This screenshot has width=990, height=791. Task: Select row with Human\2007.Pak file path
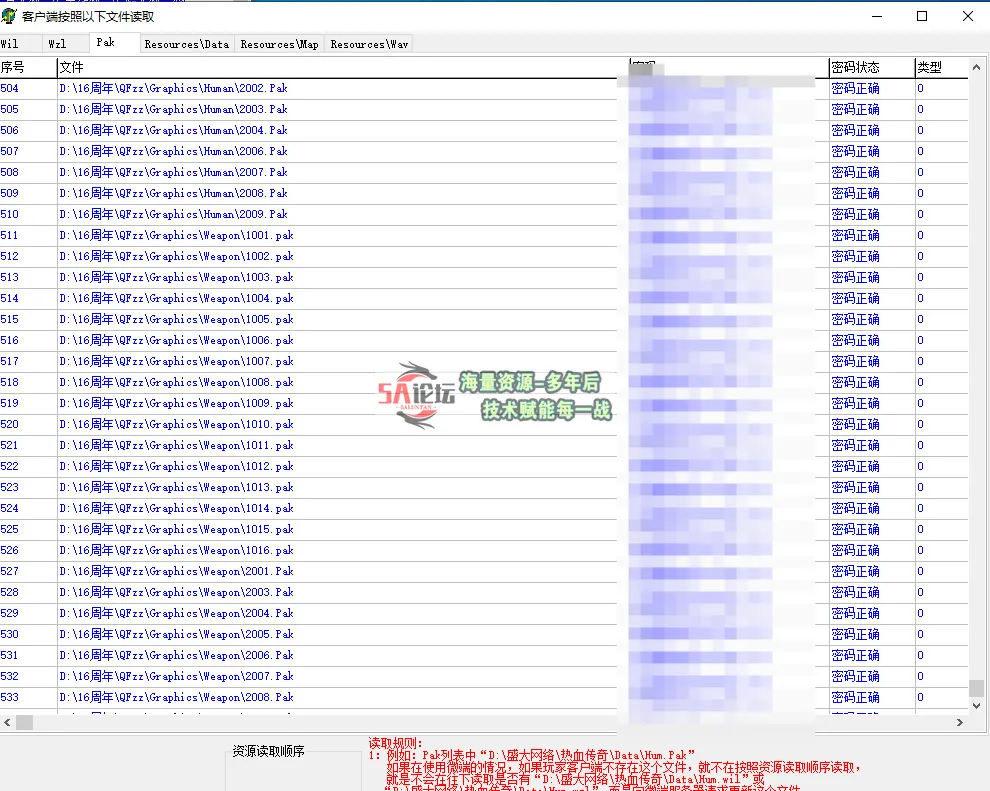coord(484,172)
